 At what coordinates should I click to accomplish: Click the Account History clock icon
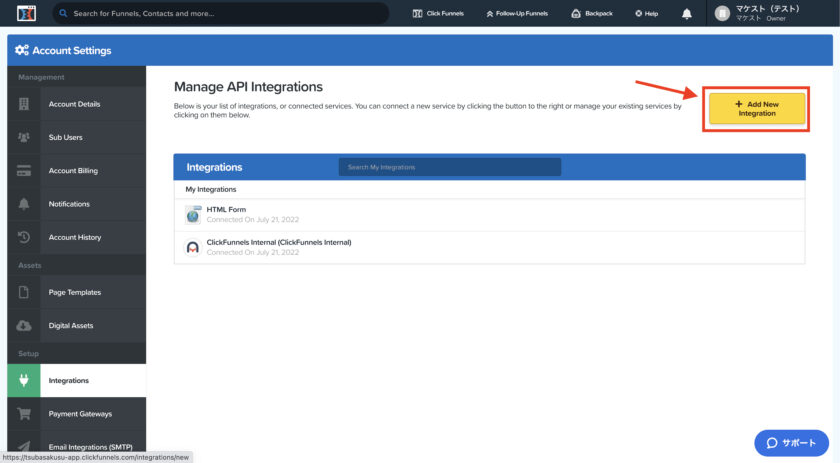24,237
